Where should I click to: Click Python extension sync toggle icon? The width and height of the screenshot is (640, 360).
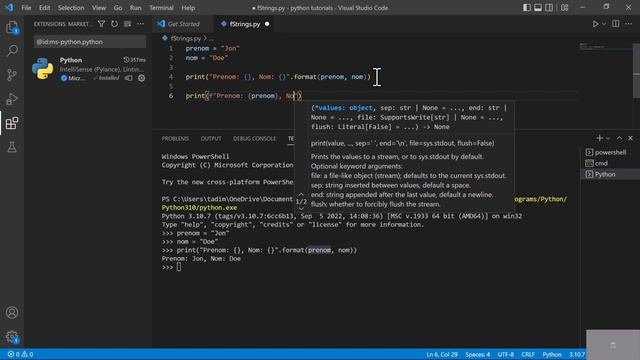click(x=129, y=78)
